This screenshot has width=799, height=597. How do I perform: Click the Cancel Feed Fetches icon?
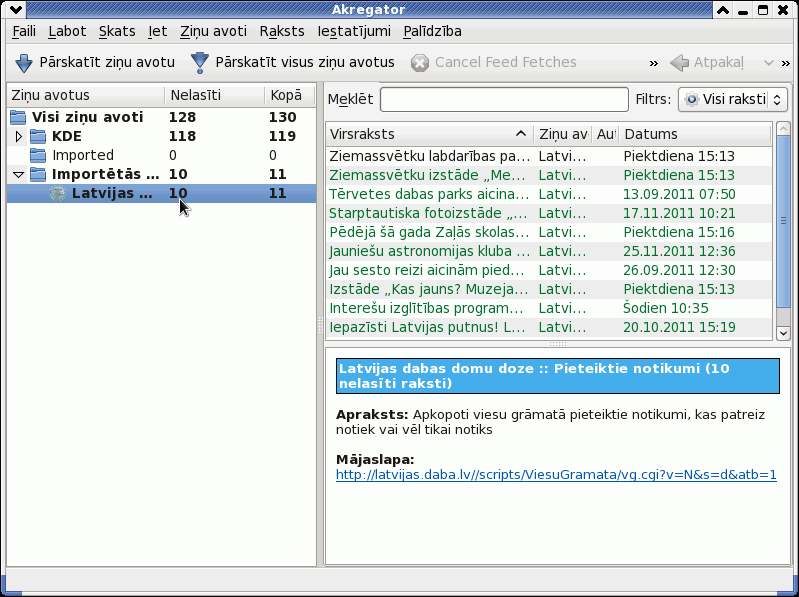point(419,63)
